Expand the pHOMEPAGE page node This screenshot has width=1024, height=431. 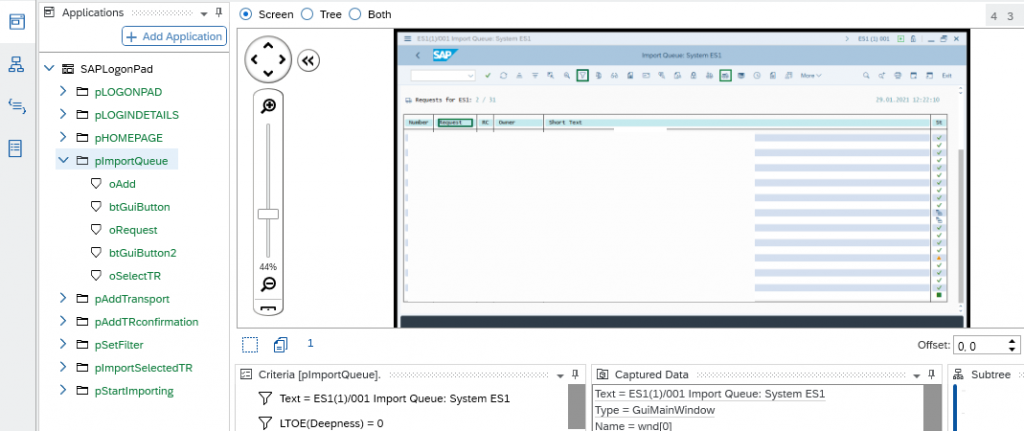click(63, 137)
